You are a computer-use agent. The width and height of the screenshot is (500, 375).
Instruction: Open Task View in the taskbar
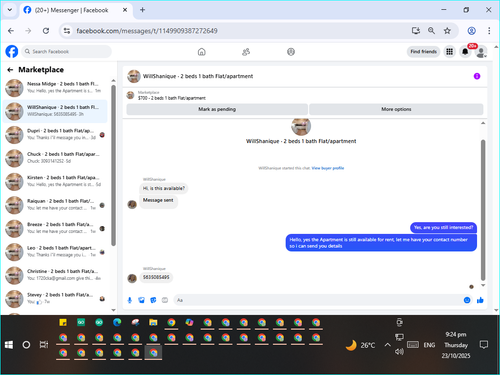coord(44,345)
